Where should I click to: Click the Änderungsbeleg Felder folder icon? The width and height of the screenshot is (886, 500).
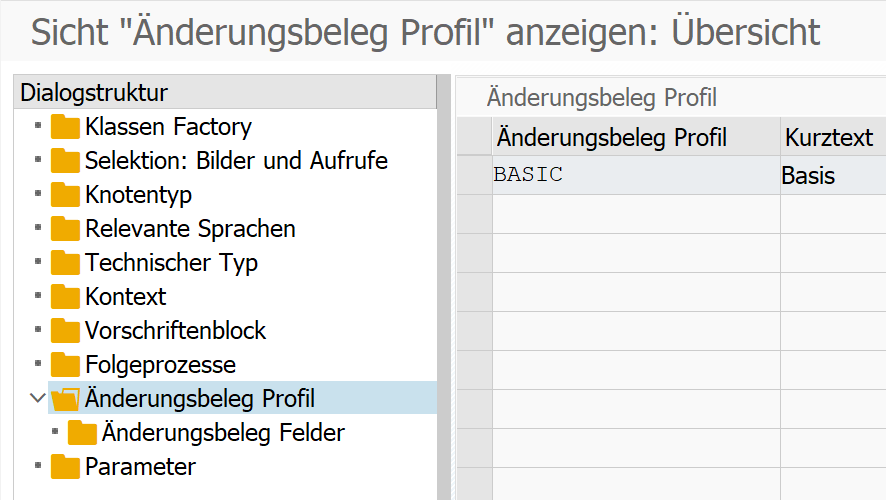point(83,433)
